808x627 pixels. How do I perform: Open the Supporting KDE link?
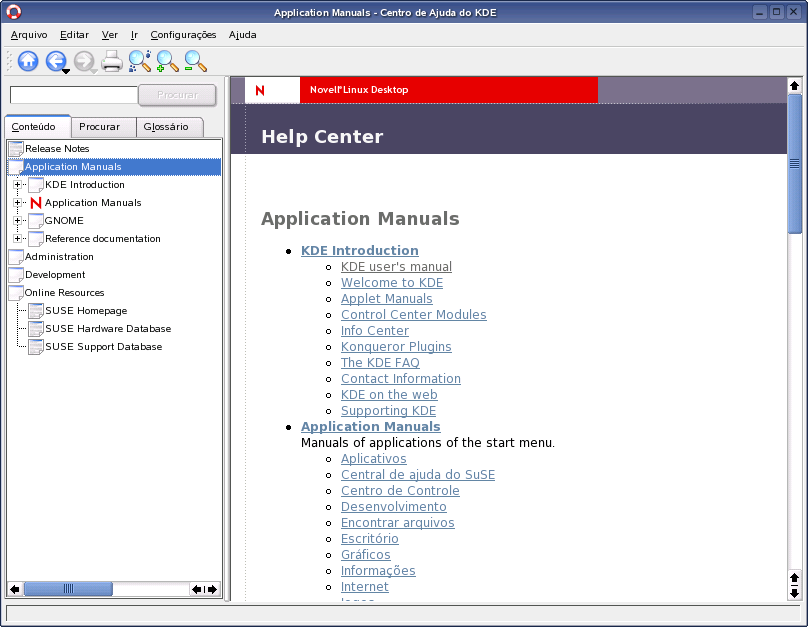(388, 411)
